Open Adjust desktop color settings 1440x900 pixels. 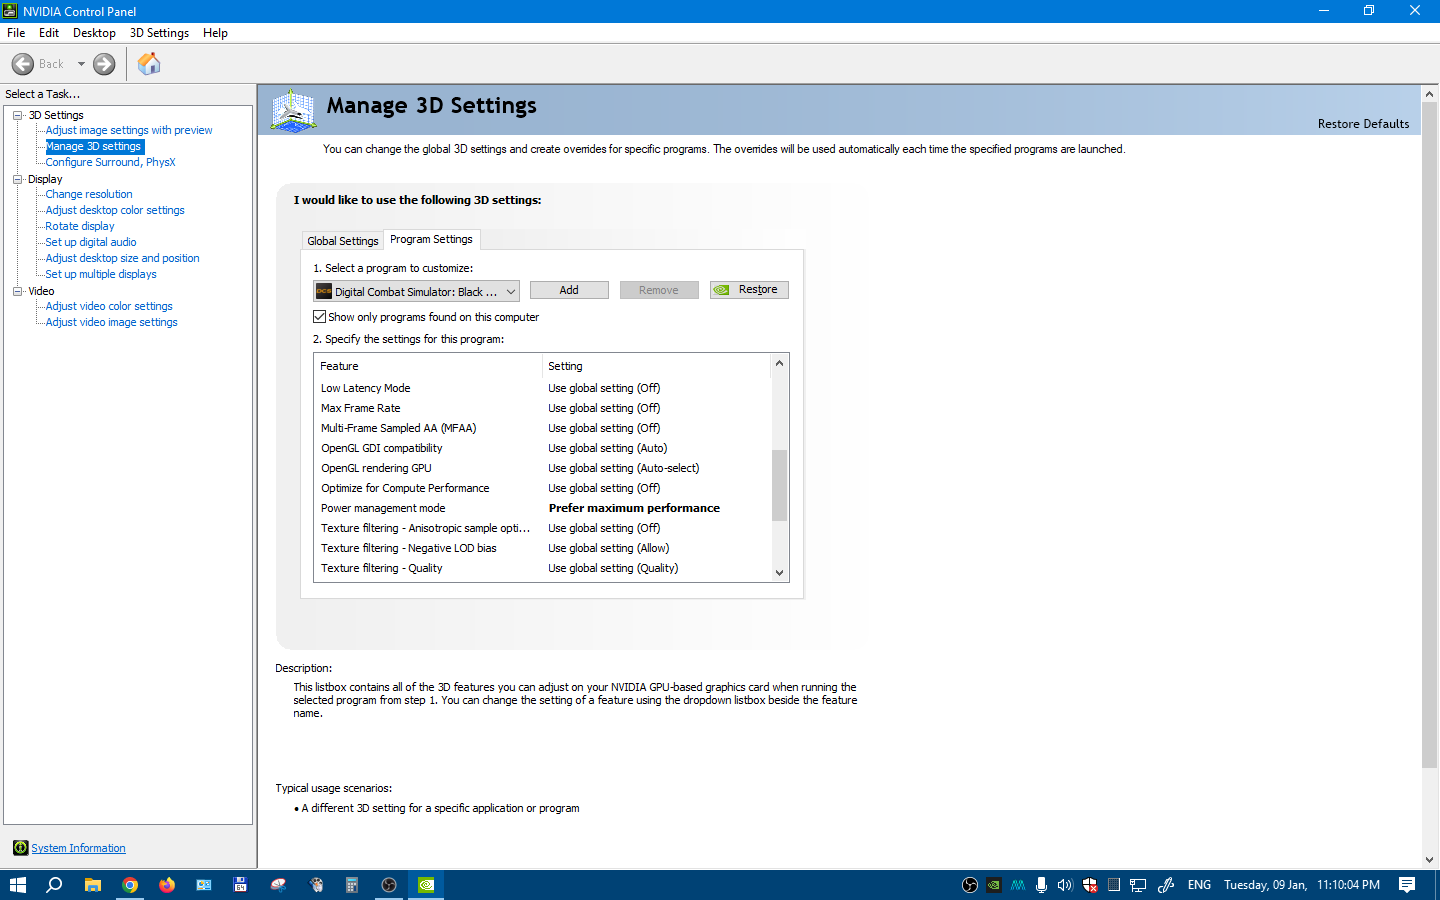click(x=115, y=210)
